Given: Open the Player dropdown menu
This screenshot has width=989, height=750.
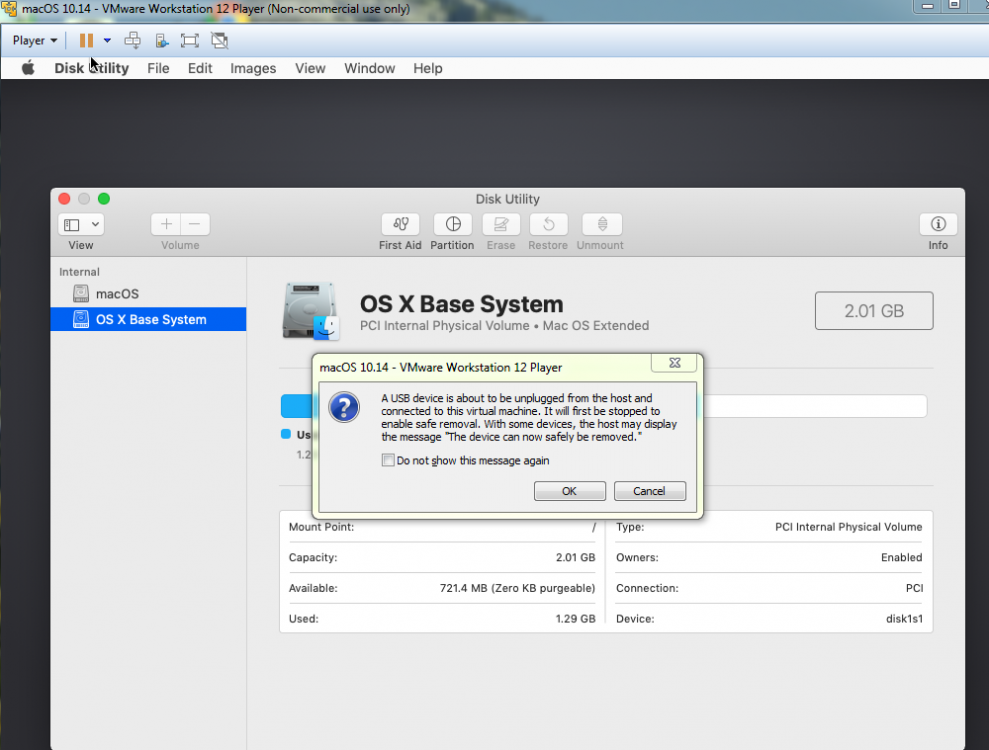Looking at the screenshot, I should click(35, 40).
